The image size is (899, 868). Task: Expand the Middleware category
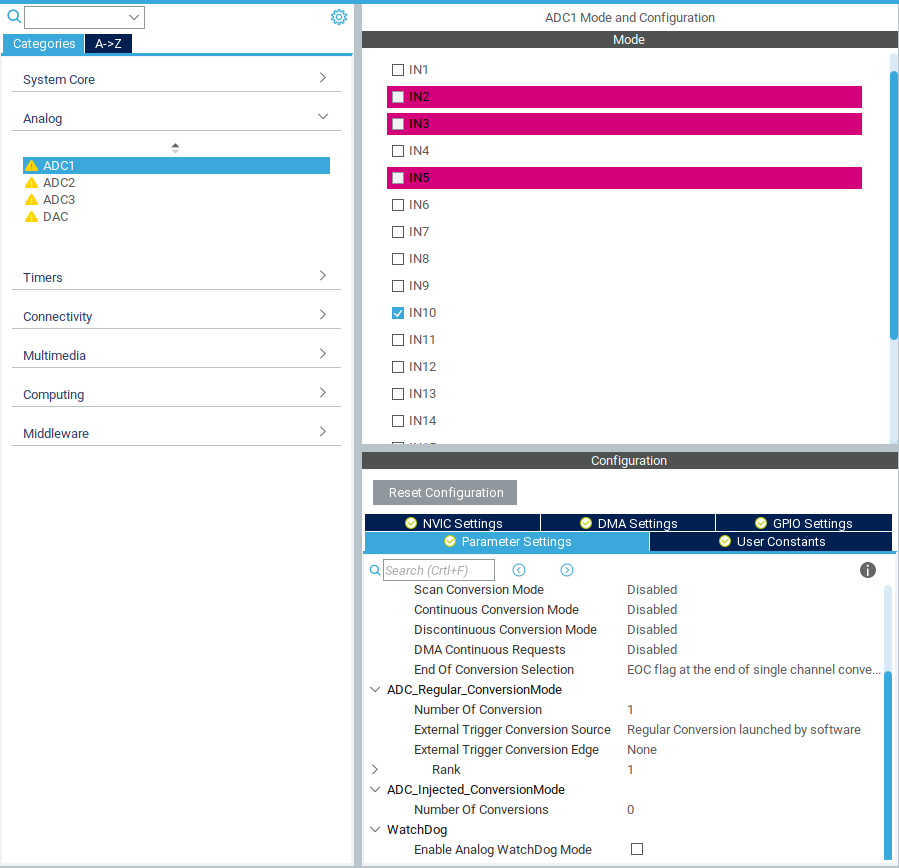click(x=323, y=431)
